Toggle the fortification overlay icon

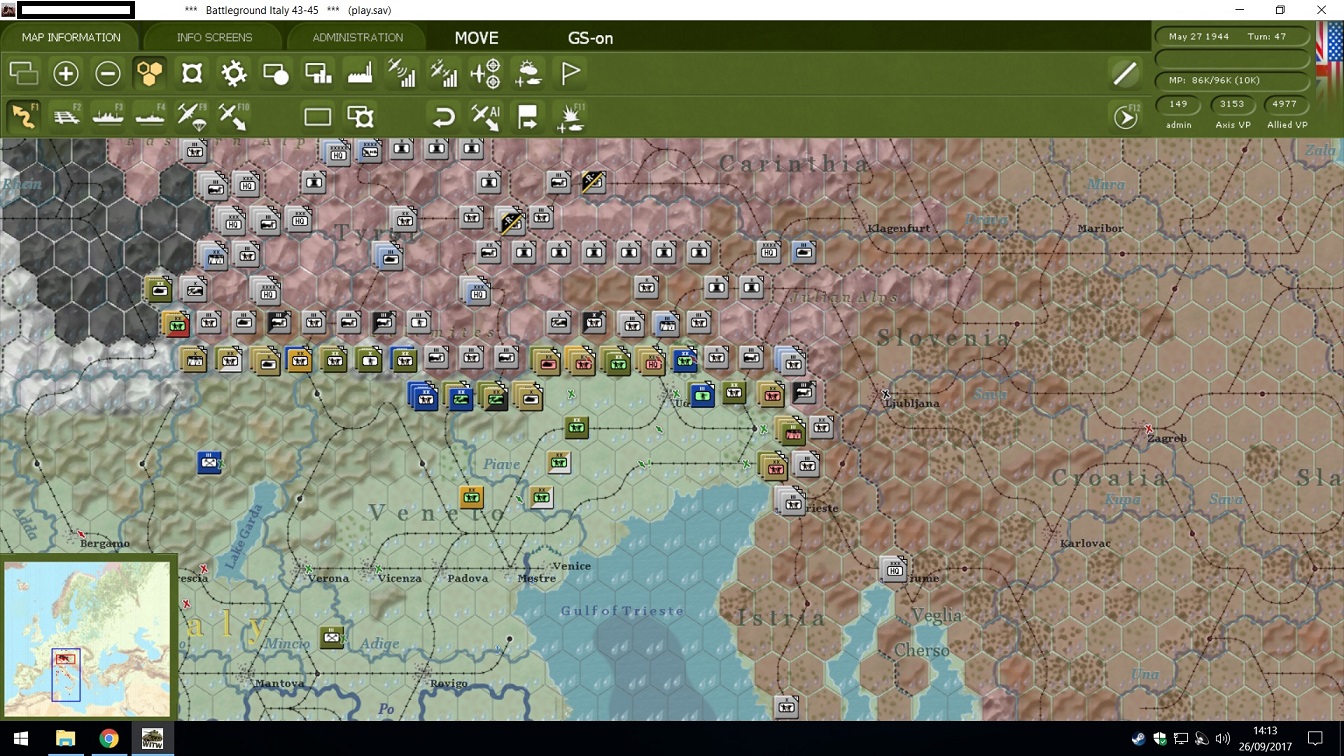[x=192, y=73]
